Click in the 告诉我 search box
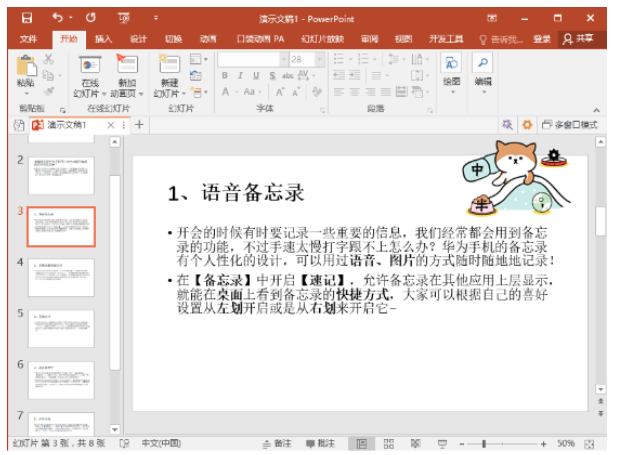 pos(501,39)
